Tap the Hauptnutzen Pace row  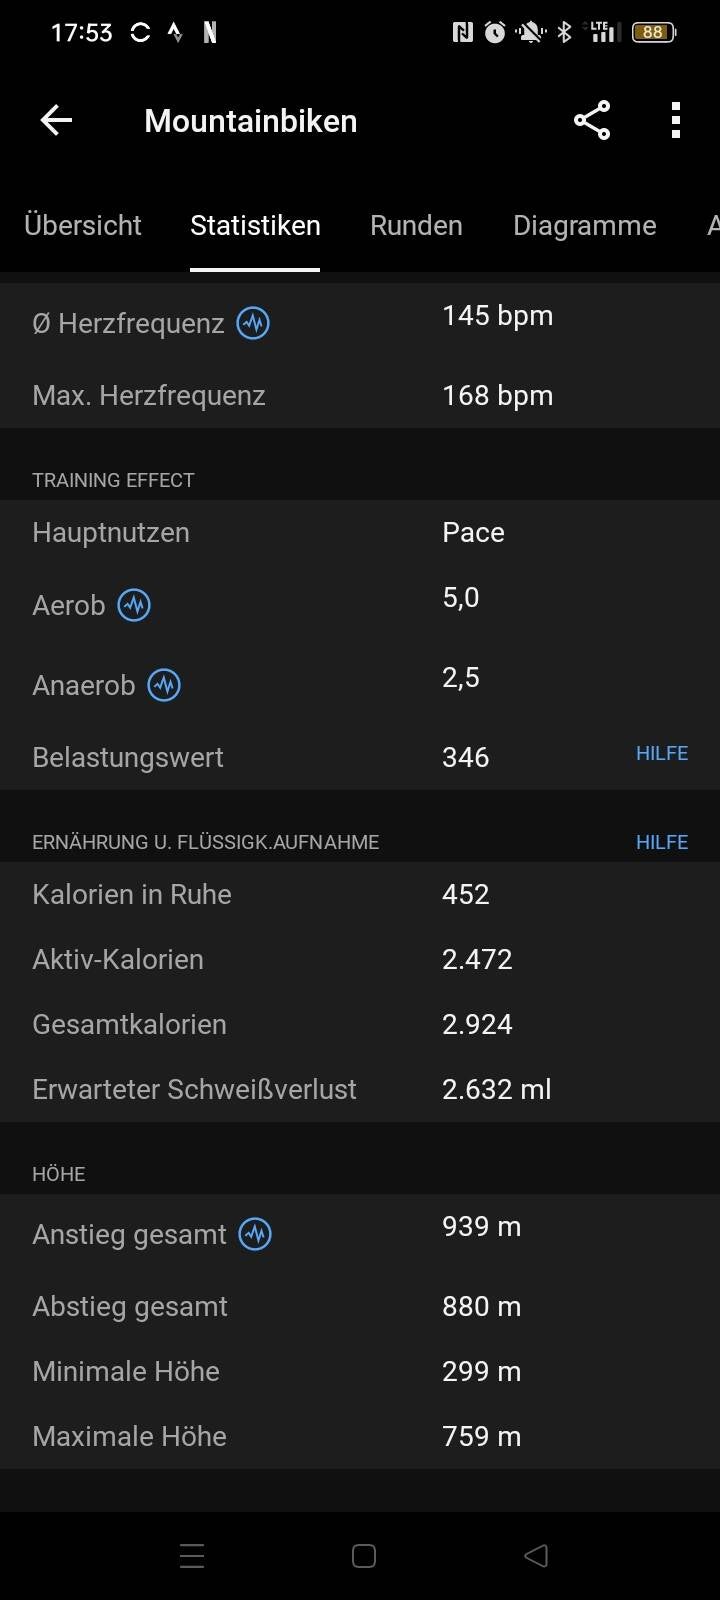click(360, 532)
